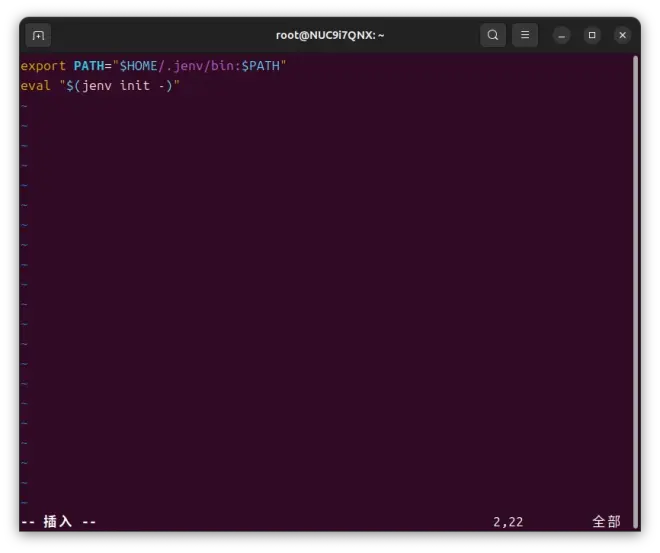Click the /.jenv/bin: path segment
This screenshot has width=660, height=553.
tap(200, 66)
